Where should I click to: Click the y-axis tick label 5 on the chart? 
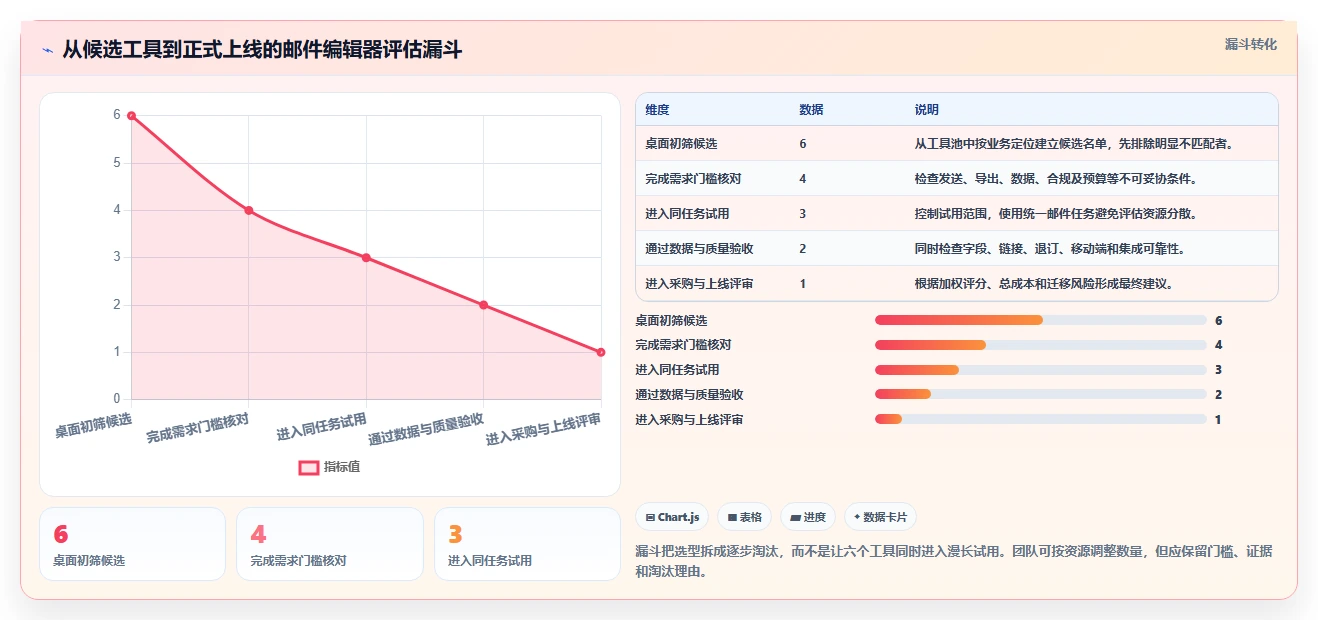click(117, 163)
